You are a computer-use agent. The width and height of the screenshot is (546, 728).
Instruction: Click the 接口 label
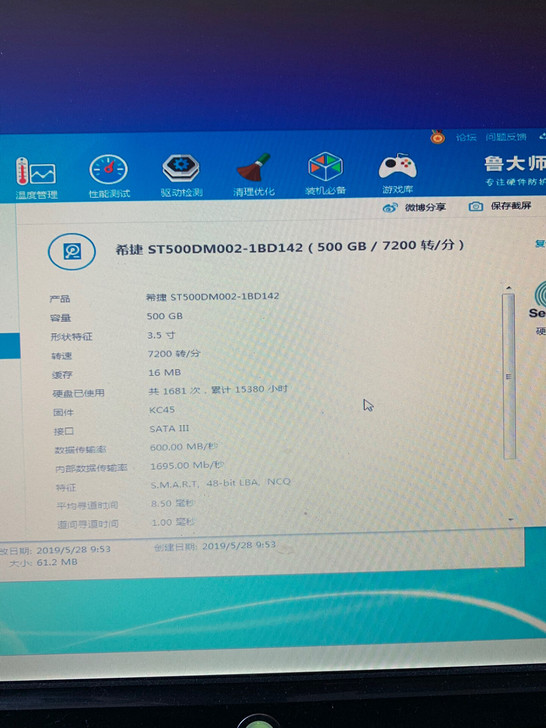[64, 431]
